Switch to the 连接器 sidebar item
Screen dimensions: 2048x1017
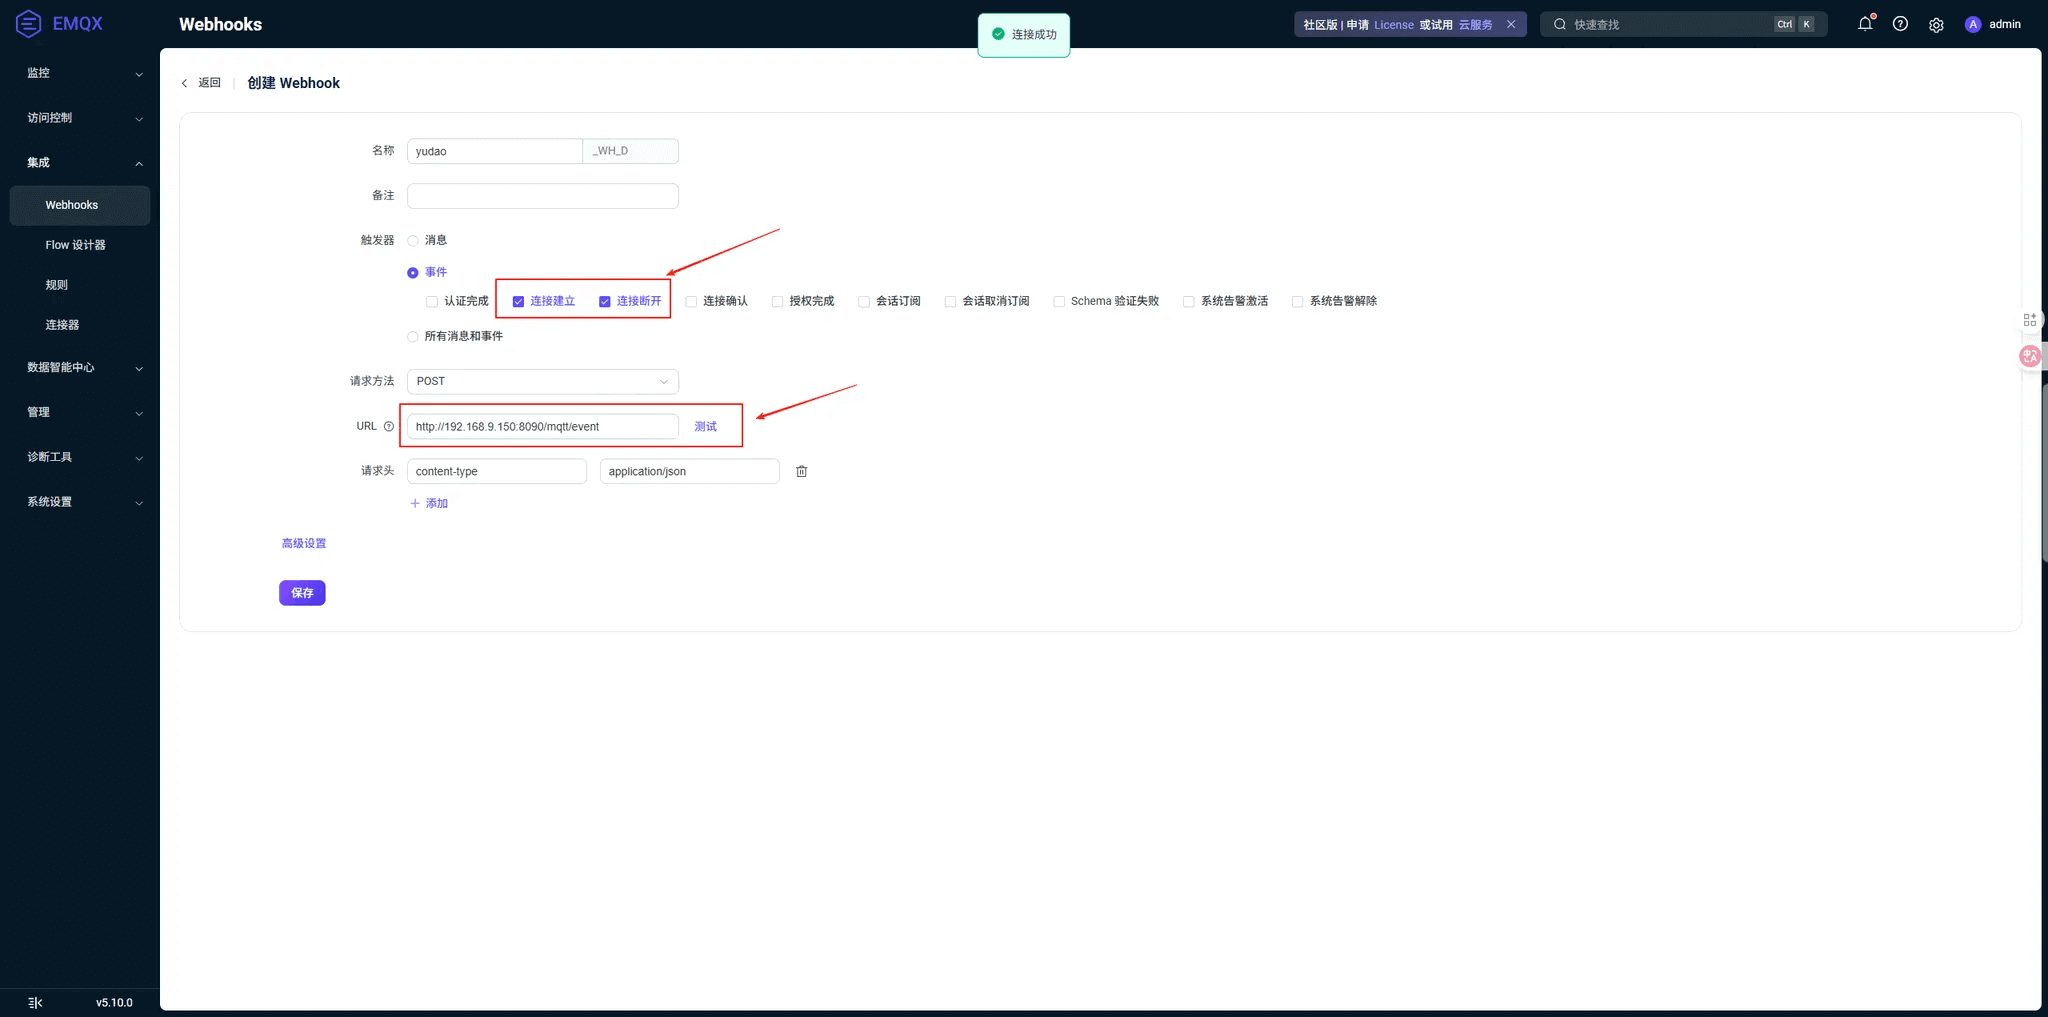click(x=62, y=324)
